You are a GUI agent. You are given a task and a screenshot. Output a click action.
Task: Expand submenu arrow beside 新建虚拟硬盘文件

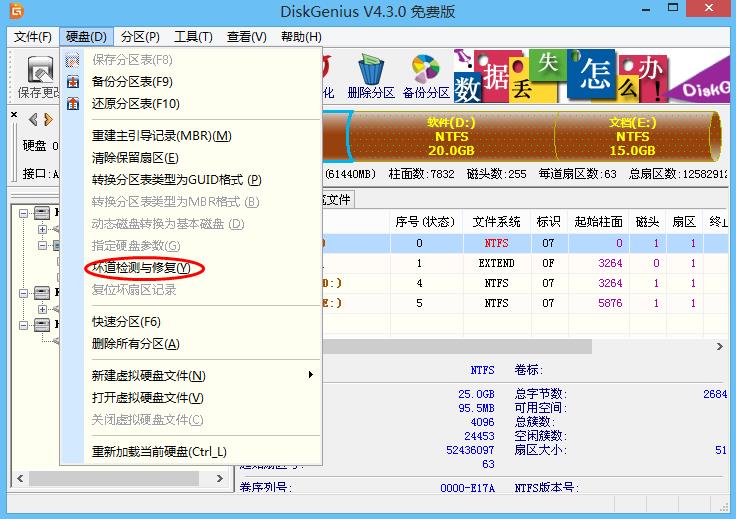click(x=310, y=374)
